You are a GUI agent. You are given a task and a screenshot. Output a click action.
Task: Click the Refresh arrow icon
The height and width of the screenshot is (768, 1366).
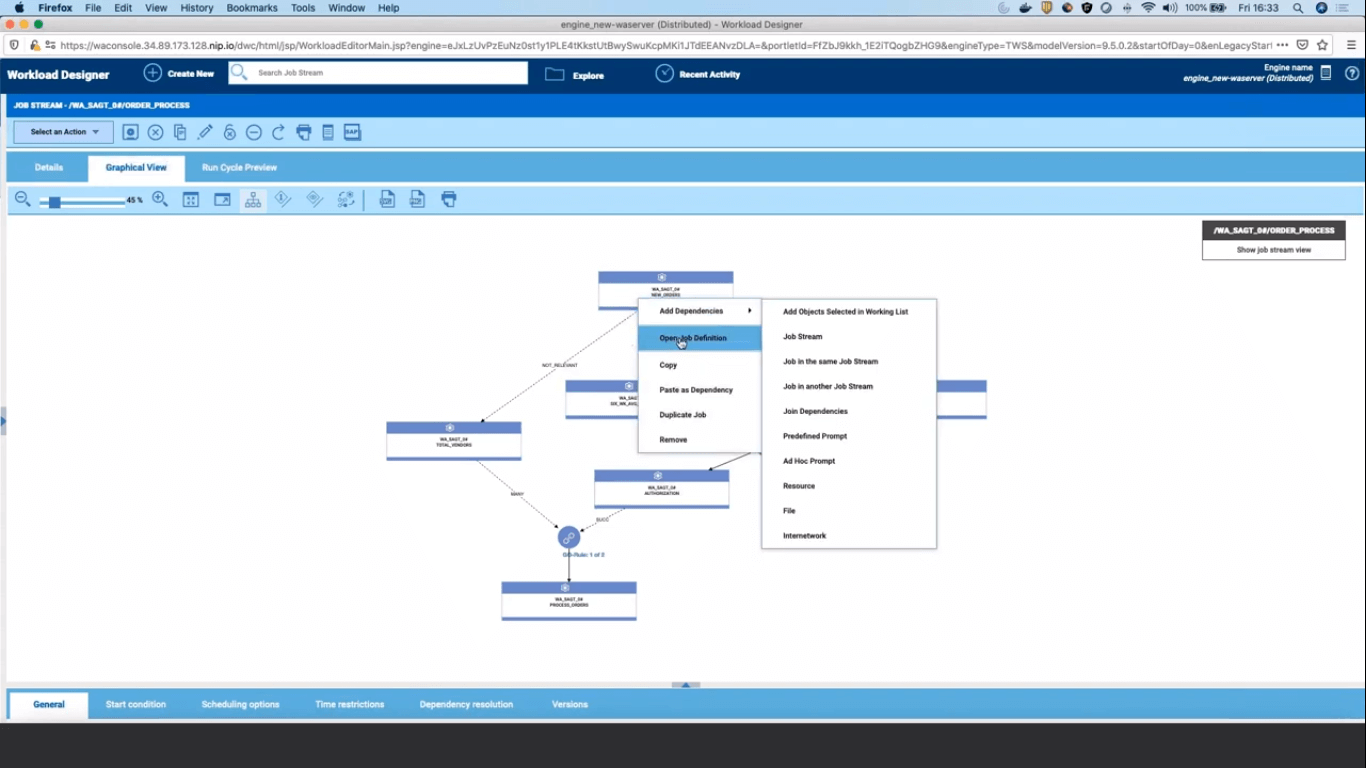point(279,132)
